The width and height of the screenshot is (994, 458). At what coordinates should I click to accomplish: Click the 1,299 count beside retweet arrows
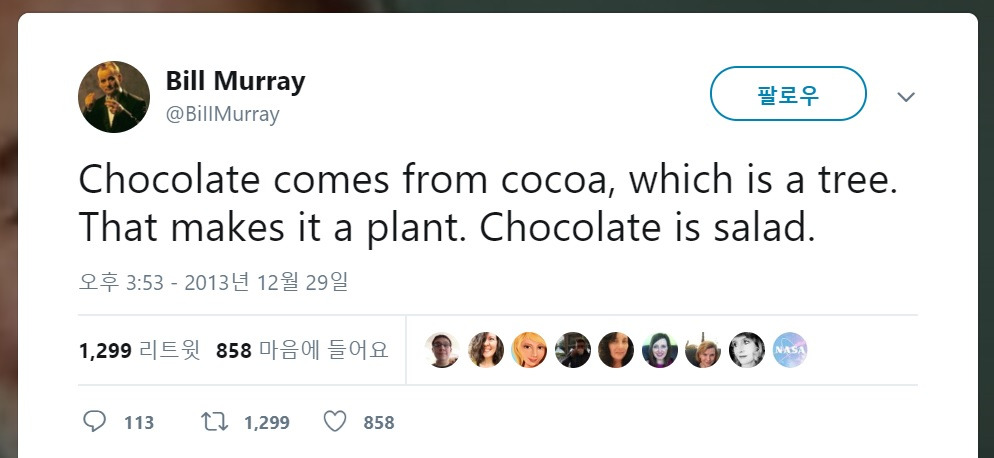point(266,423)
